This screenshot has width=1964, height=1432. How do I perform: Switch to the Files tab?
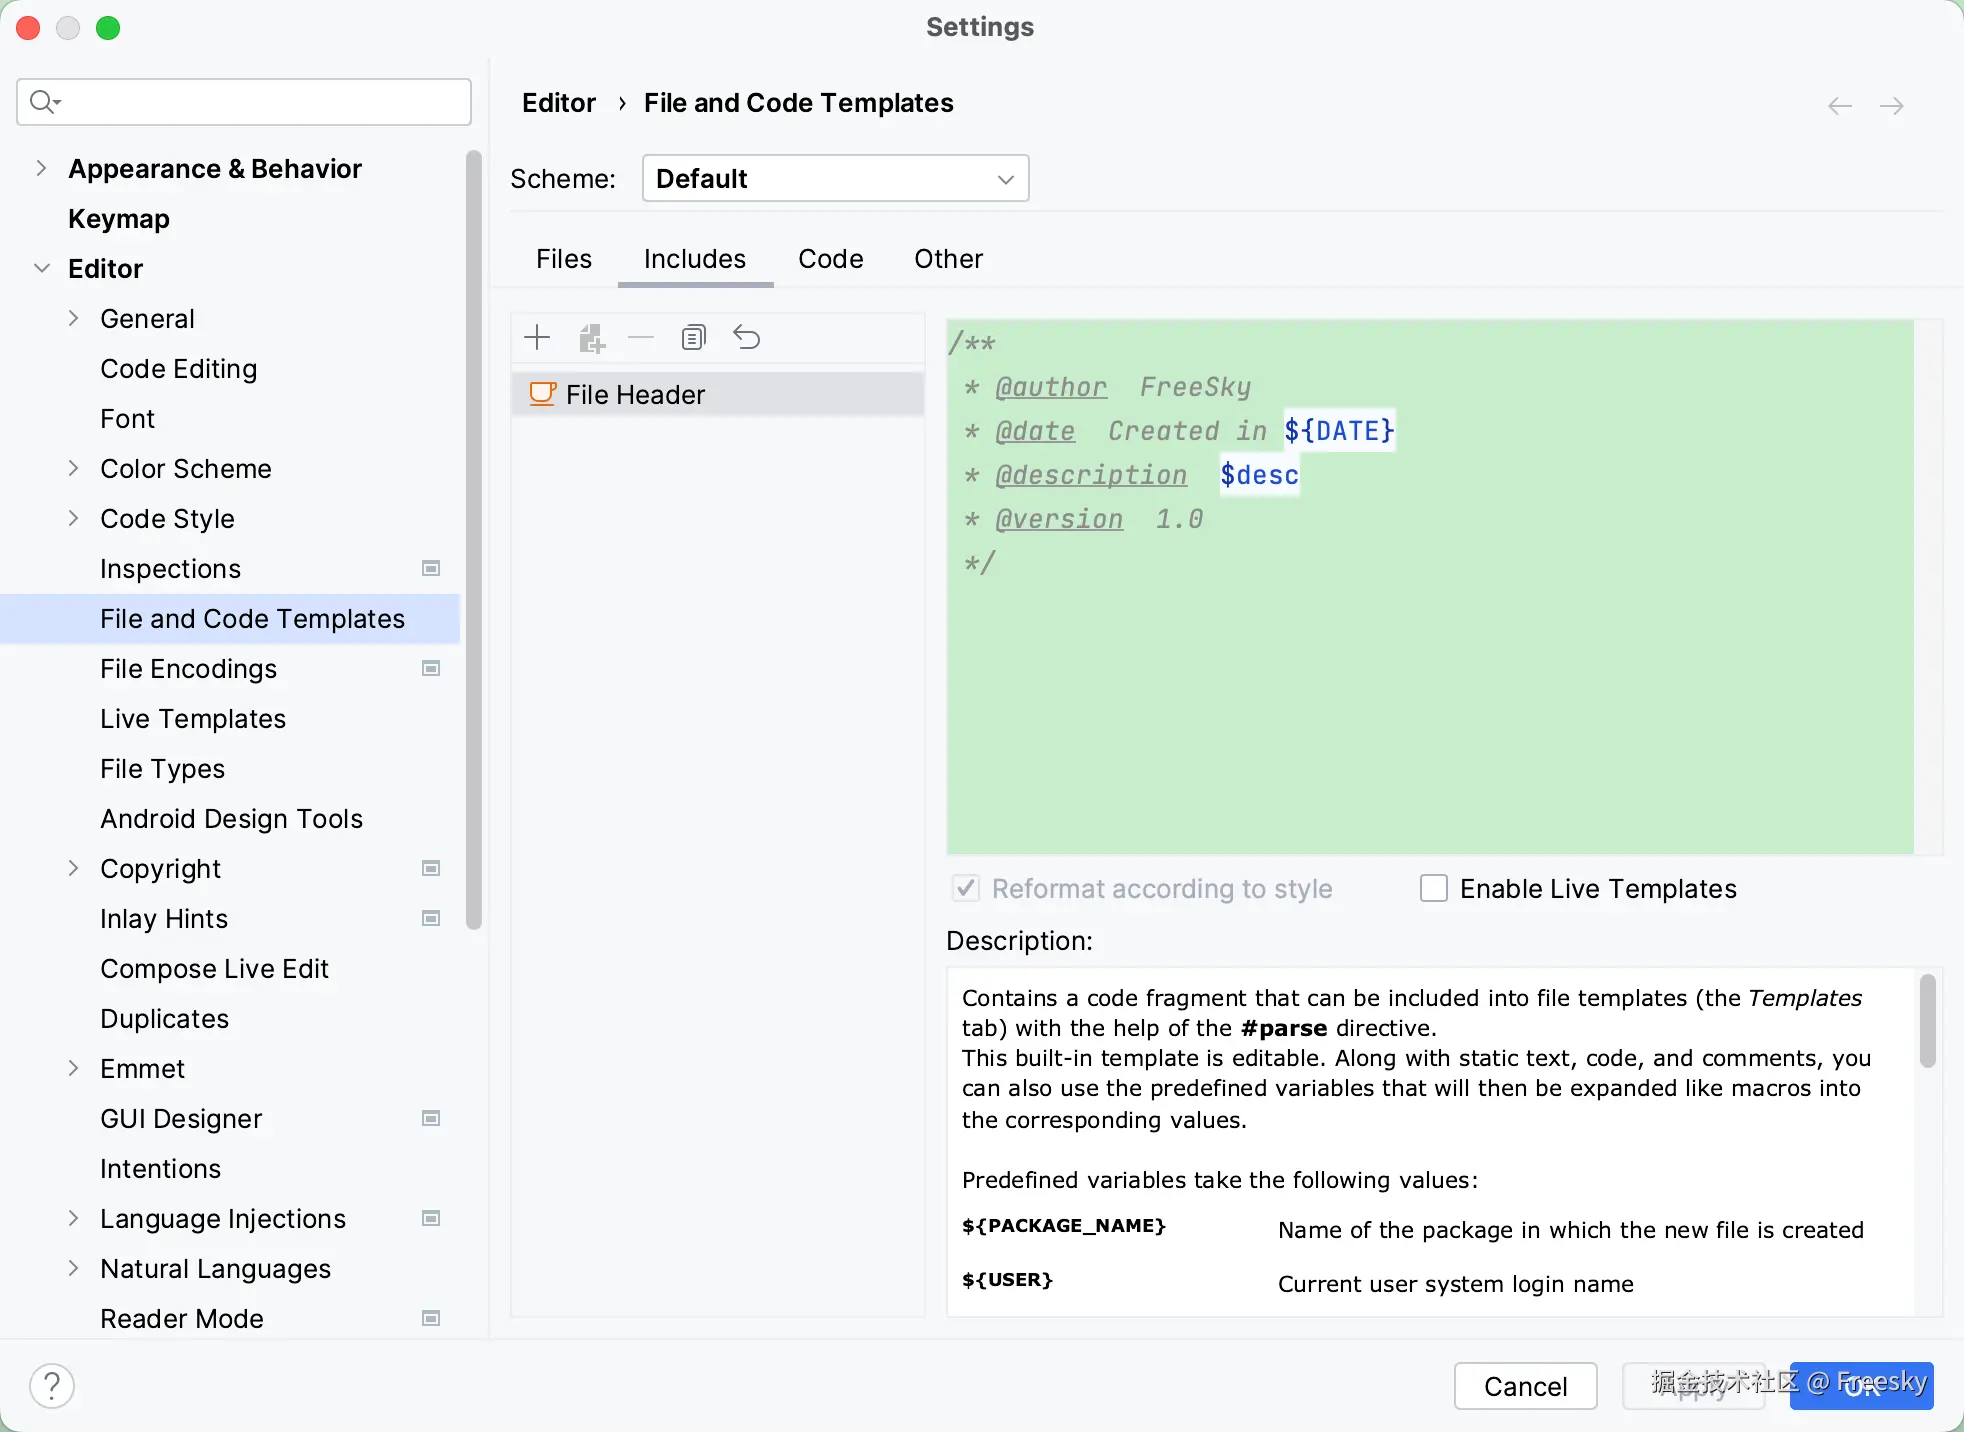563,259
